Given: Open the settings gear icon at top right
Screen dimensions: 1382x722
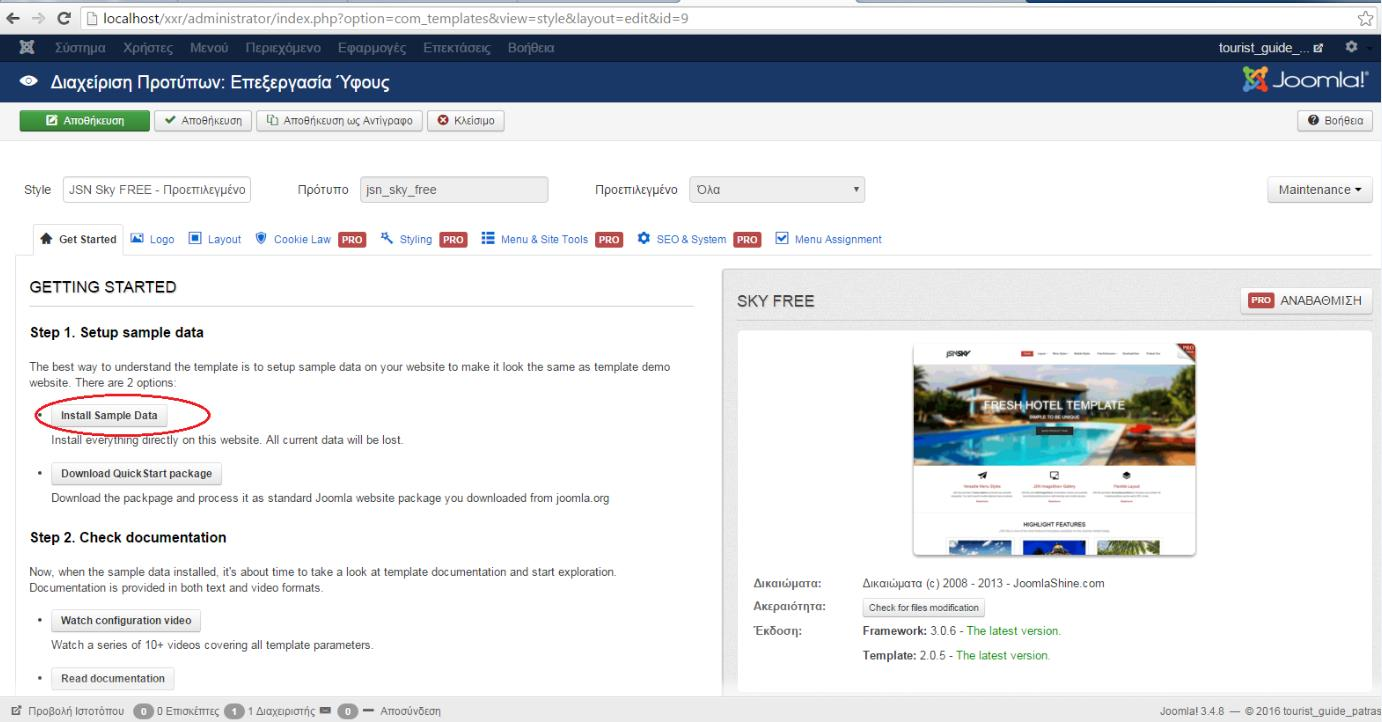Looking at the screenshot, I should point(1353,47).
